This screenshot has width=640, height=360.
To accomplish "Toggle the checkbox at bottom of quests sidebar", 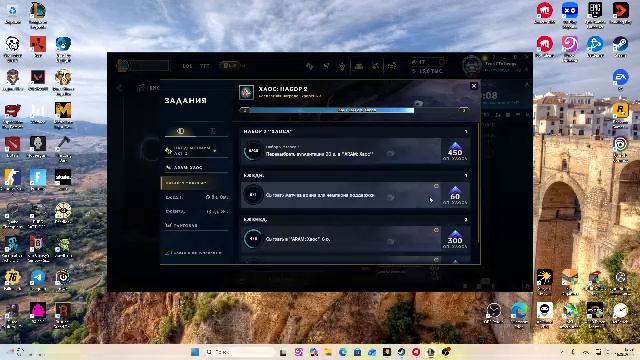I will [167, 253].
